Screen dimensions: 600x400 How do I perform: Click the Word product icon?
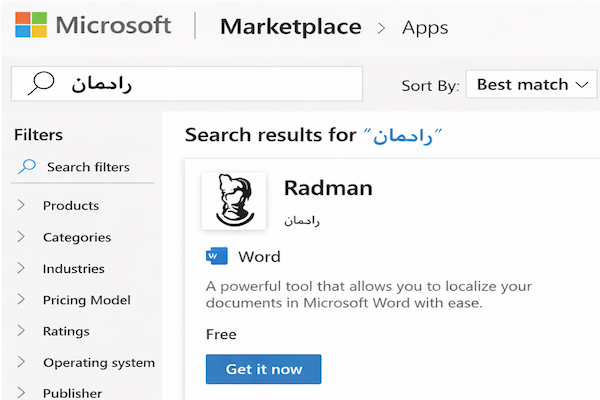pos(217,256)
